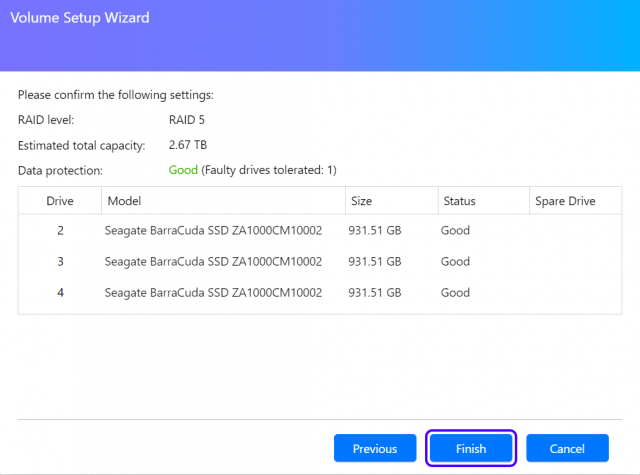Click the green Good data protection text
The width and height of the screenshot is (640, 475).
click(183, 170)
